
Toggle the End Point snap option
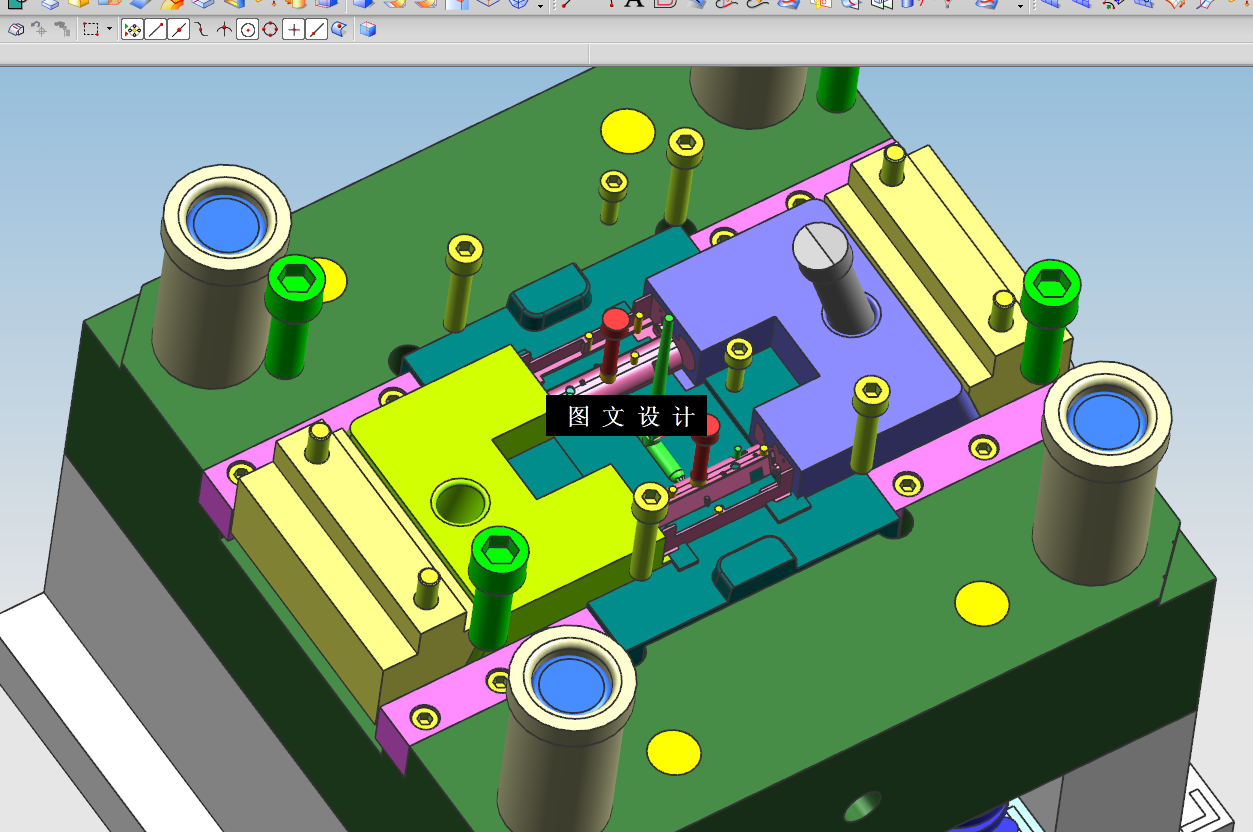155,29
